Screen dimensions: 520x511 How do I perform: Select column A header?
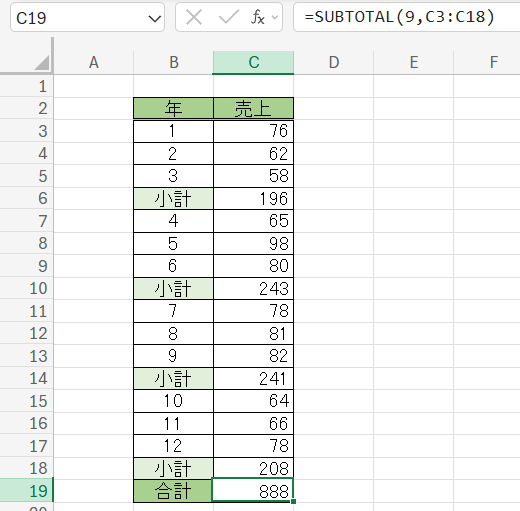point(94,62)
